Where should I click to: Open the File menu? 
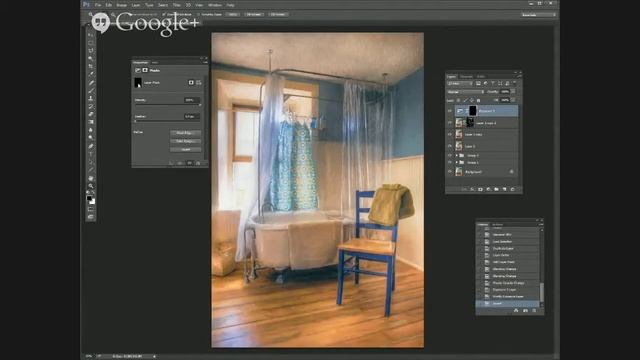pyautogui.click(x=98, y=5)
